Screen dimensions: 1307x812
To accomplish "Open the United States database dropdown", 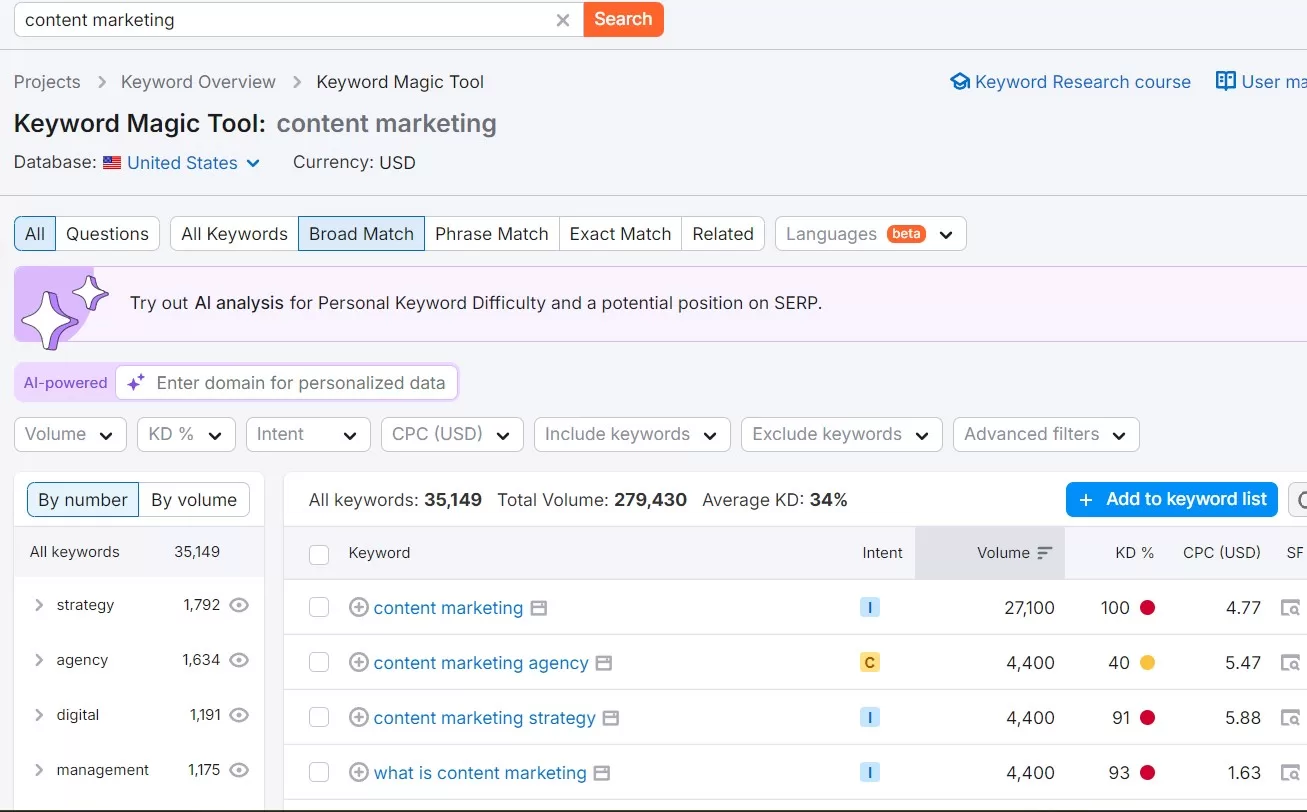I will 193,163.
